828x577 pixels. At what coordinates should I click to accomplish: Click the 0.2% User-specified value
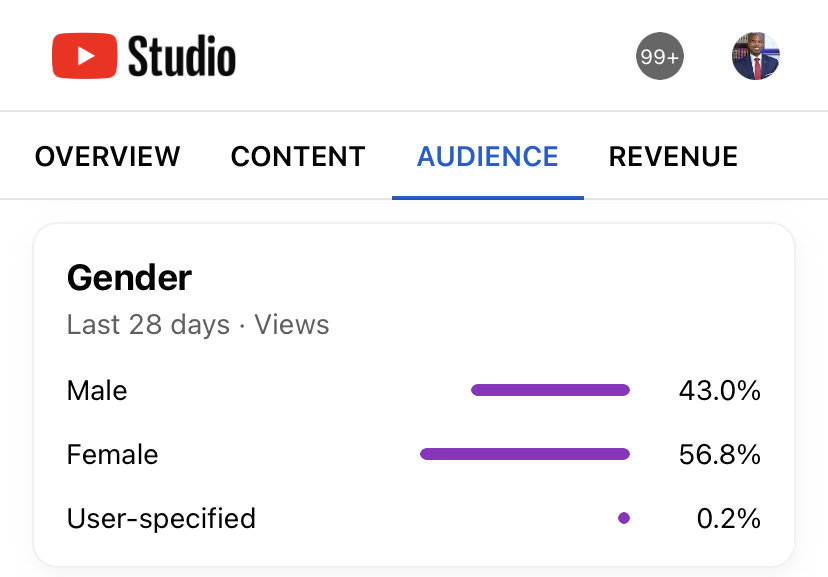728,519
